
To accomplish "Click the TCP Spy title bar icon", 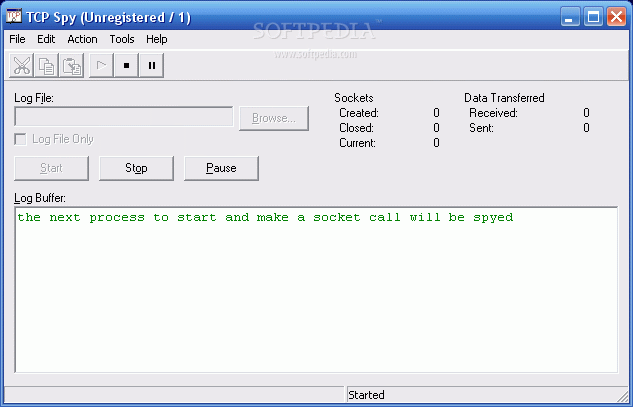I will click(x=14, y=17).
